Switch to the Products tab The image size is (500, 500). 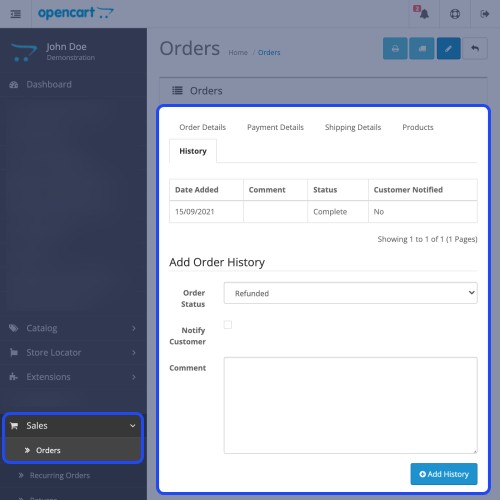point(418,127)
